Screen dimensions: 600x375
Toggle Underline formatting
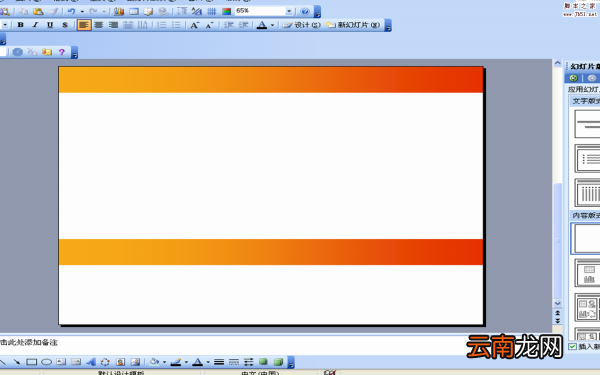tap(50, 25)
